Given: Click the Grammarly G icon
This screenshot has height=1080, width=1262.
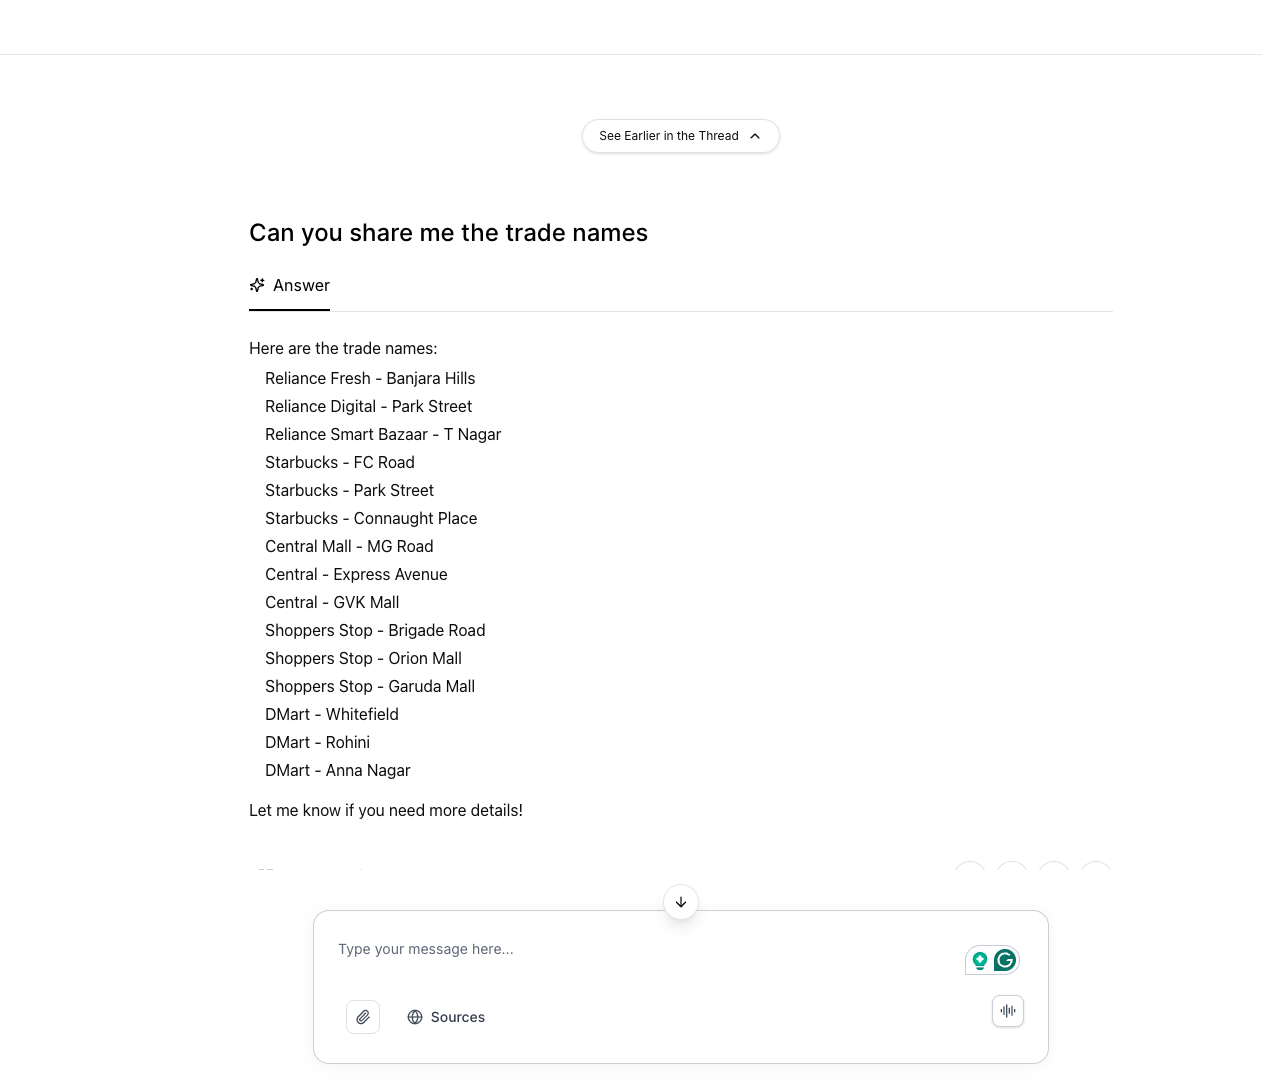Looking at the screenshot, I should pos(1005,960).
